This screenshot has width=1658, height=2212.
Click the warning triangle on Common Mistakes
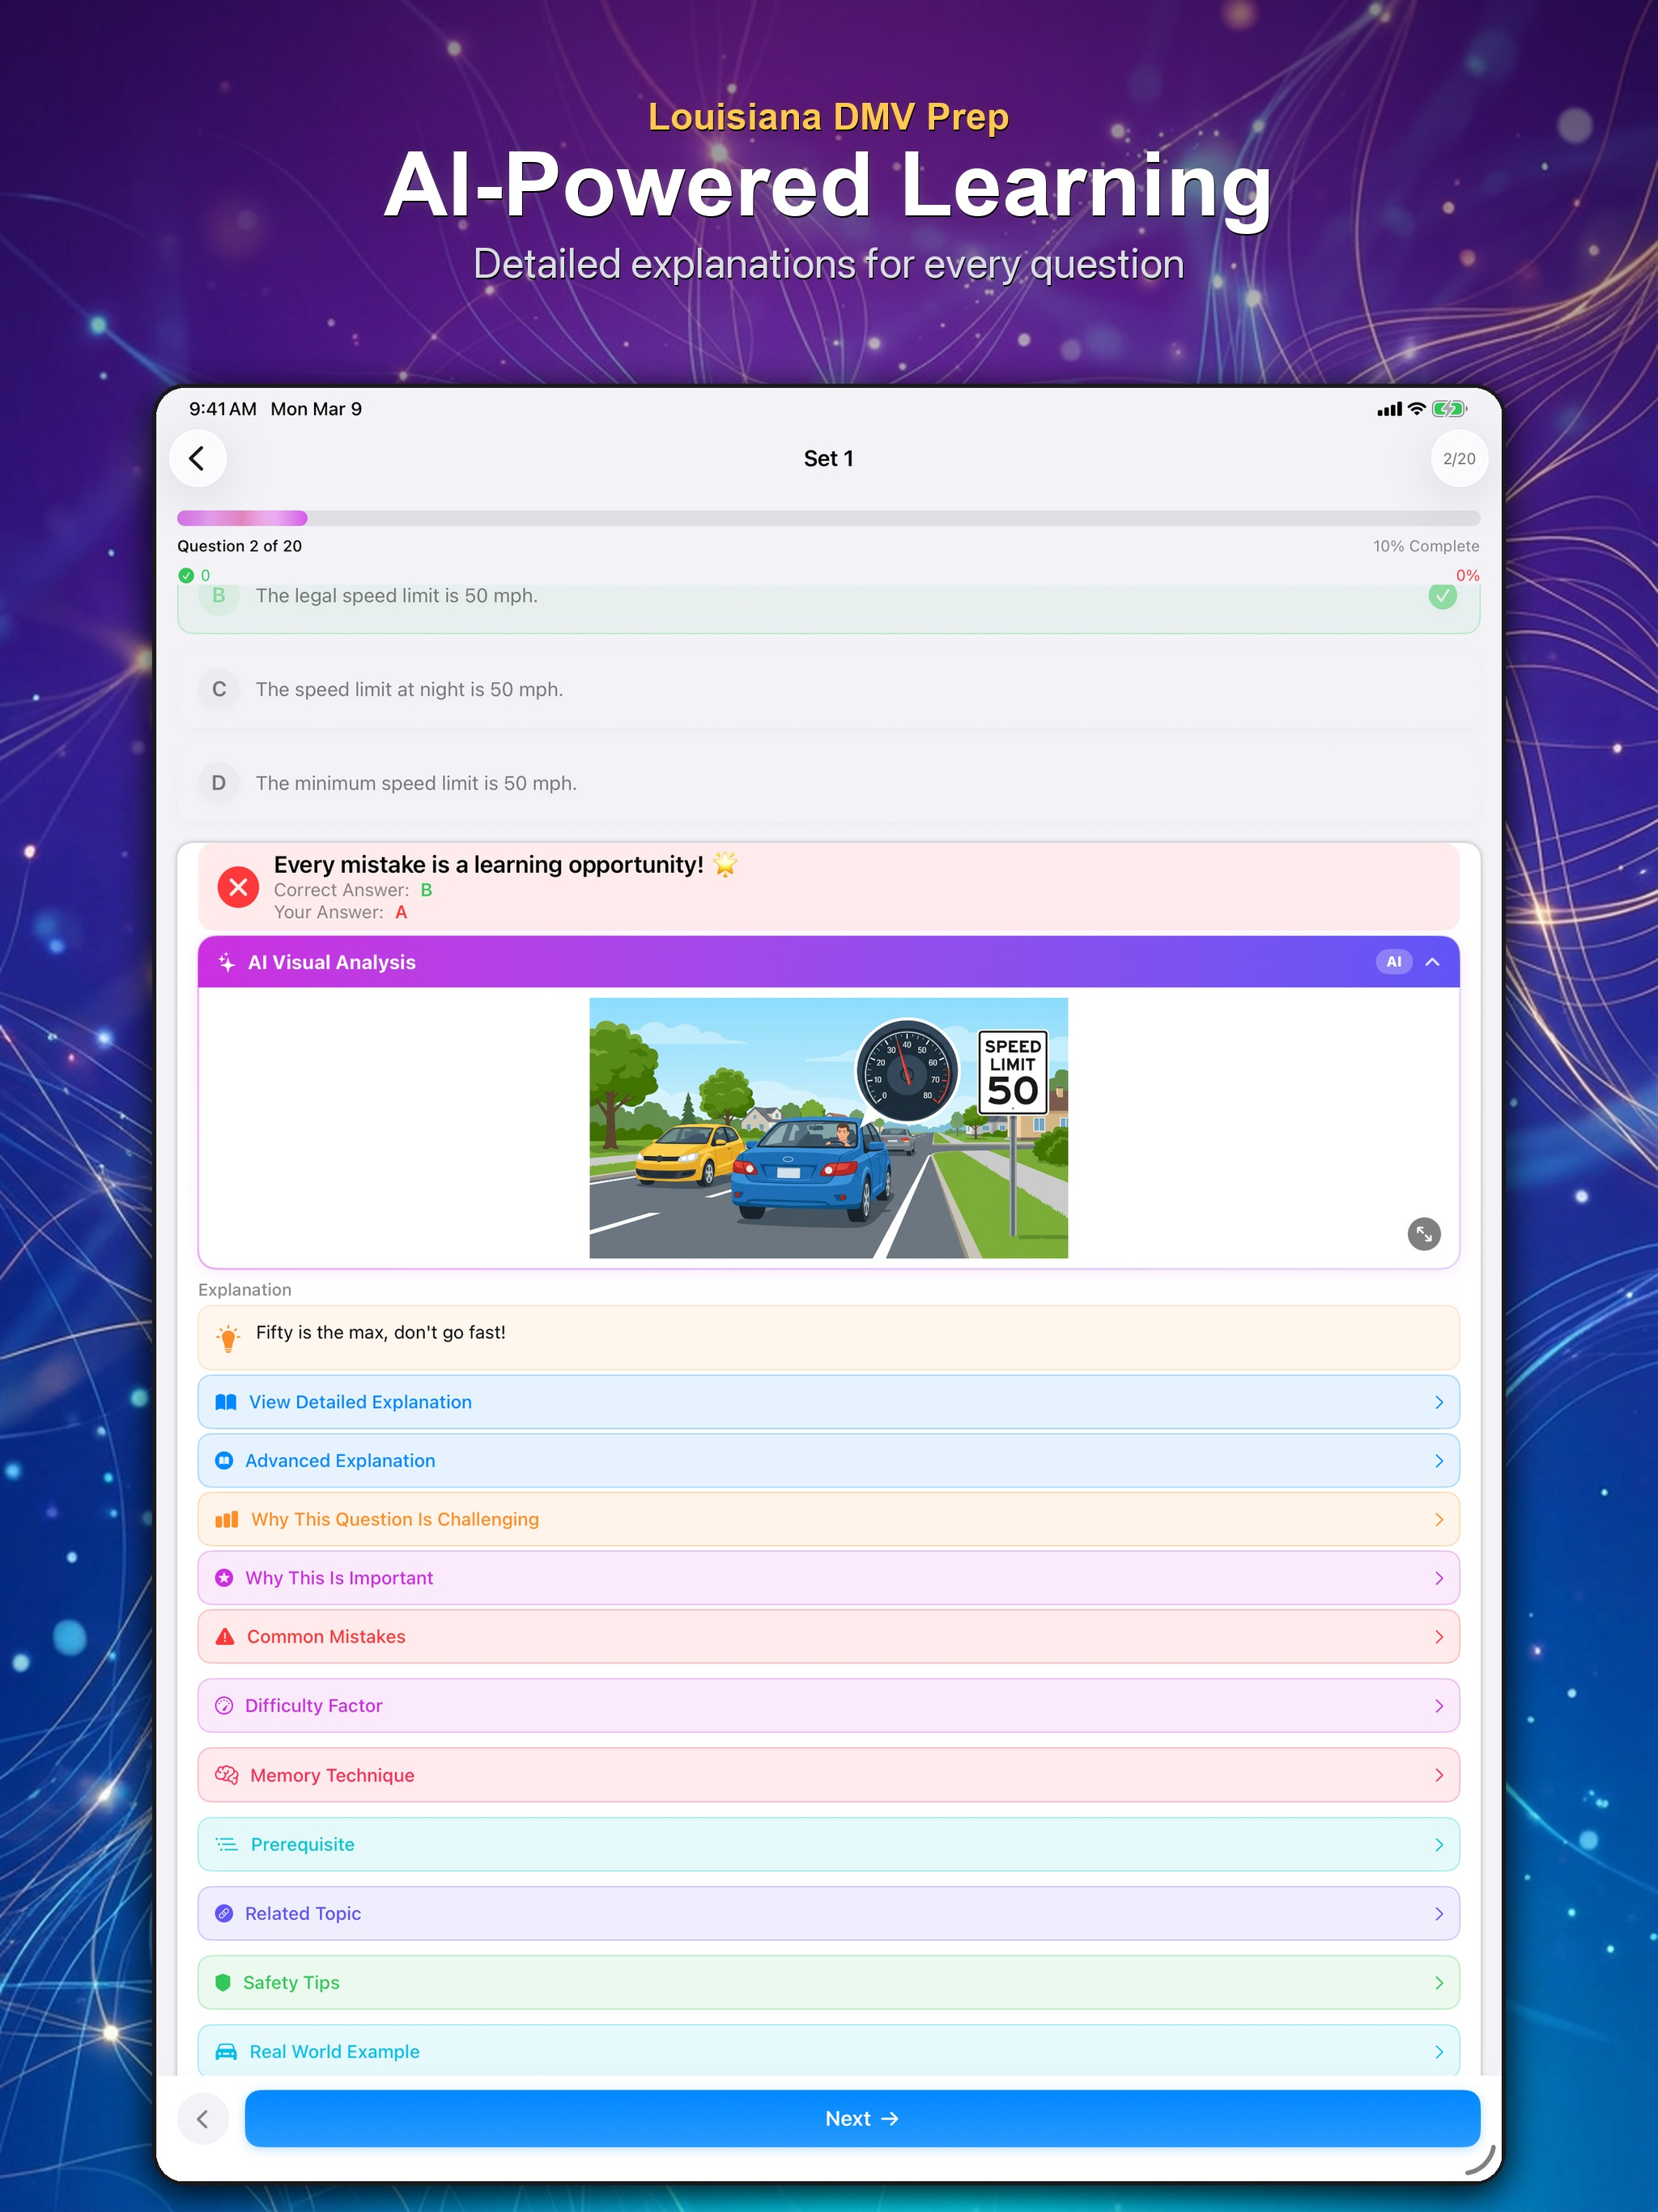click(225, 1637)
